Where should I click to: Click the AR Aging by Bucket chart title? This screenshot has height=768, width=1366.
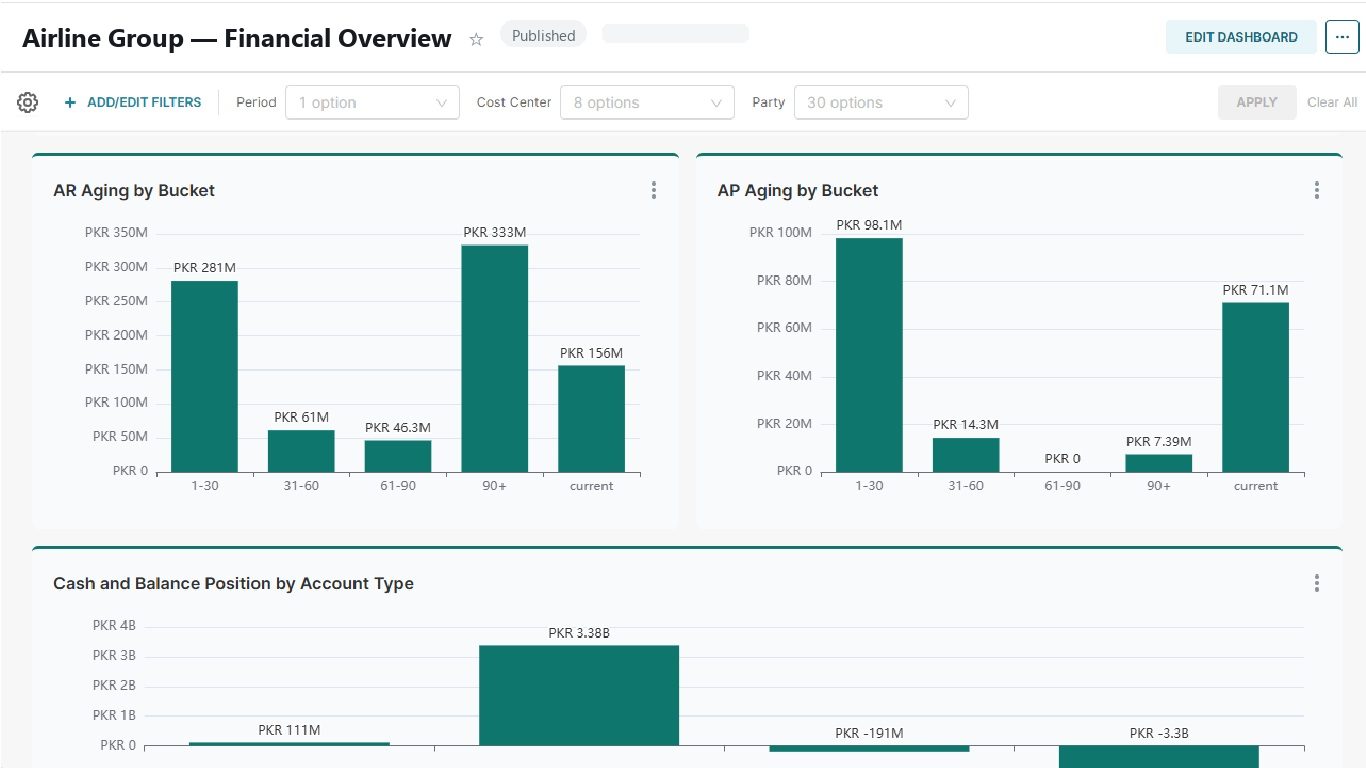coord(134,190)
